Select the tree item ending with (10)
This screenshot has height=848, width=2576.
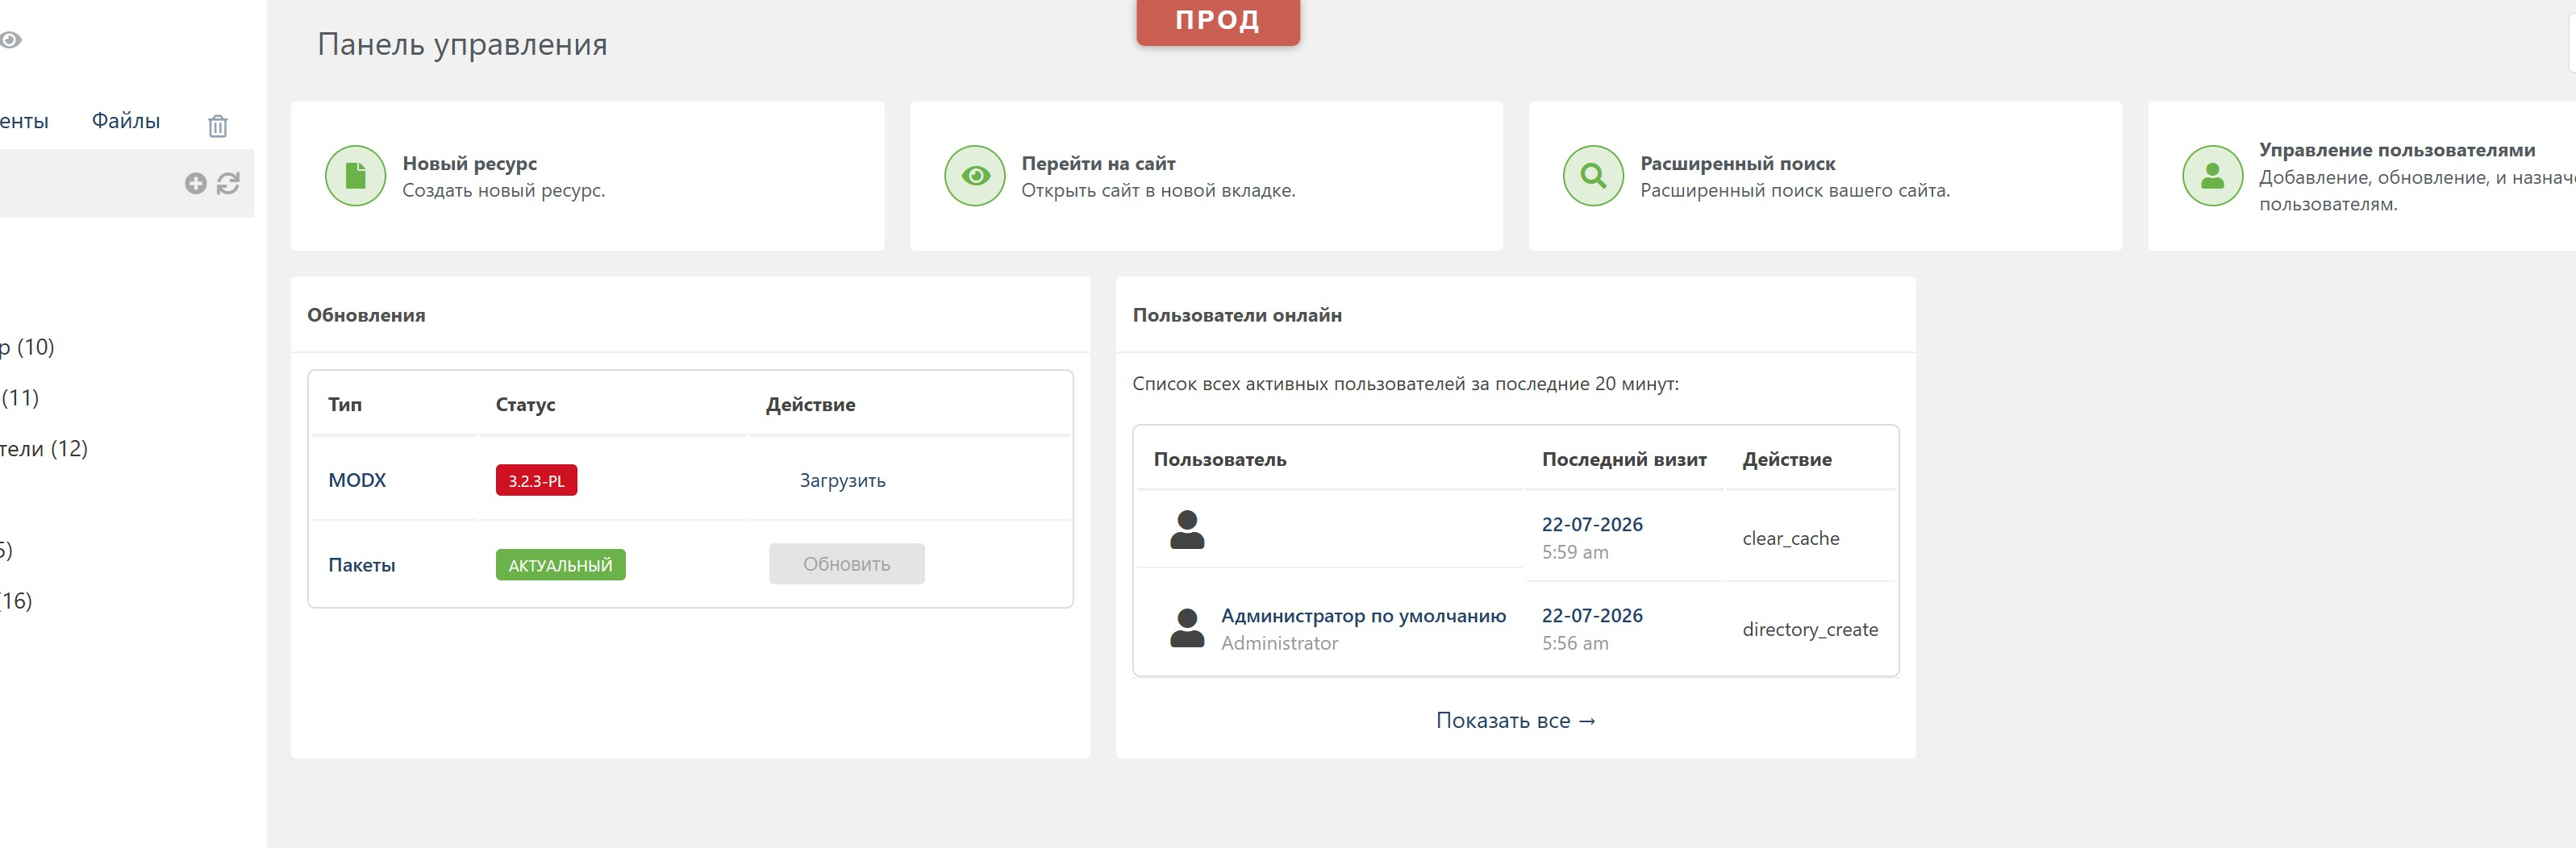(x=27, y=347)
